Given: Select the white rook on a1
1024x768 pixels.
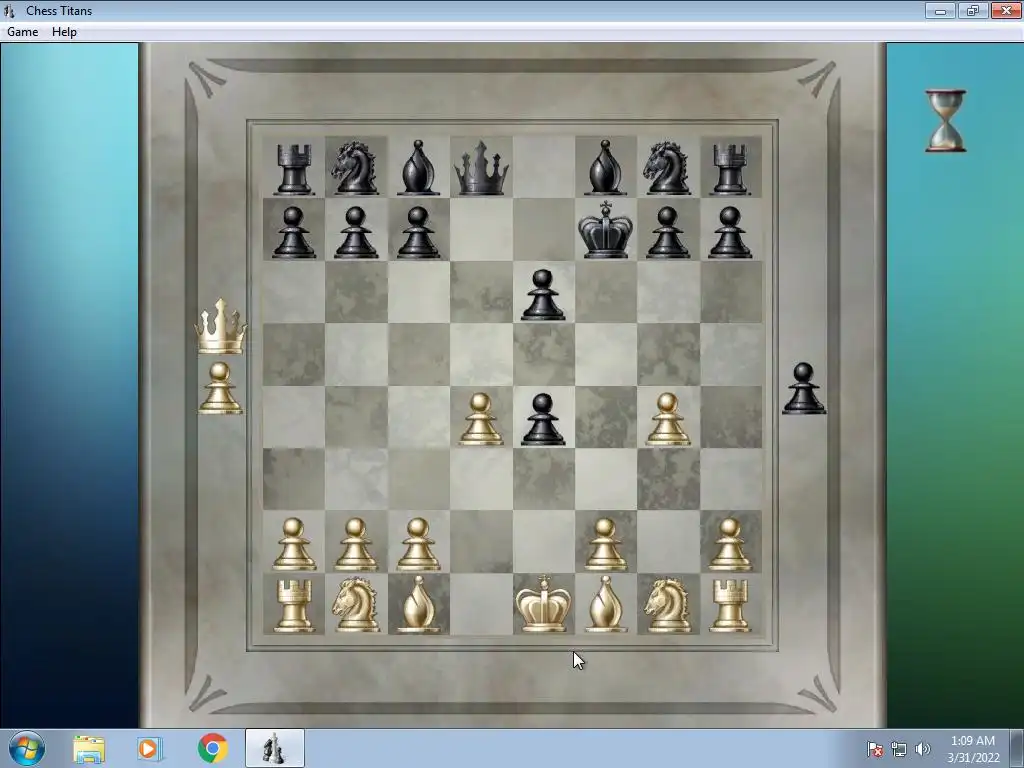Looking at the screenshot, I should tap(293, 606).
